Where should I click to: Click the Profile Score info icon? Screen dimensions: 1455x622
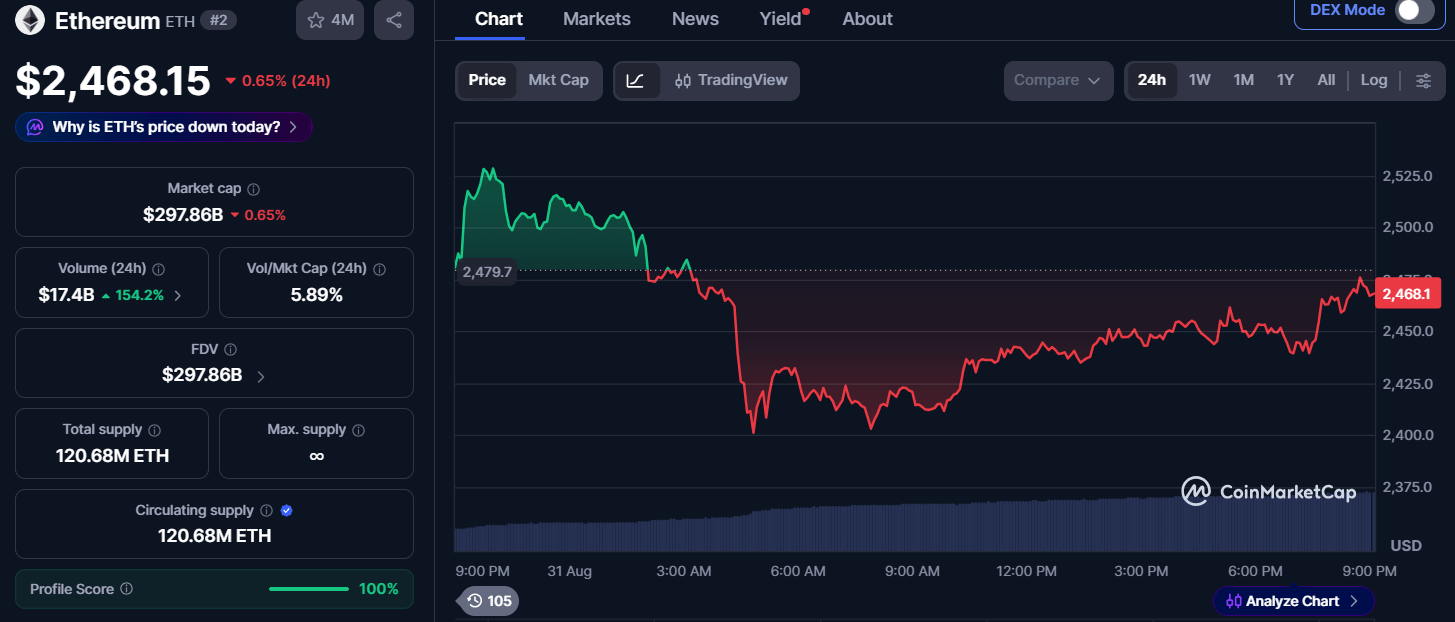click(x=127, y=589)
